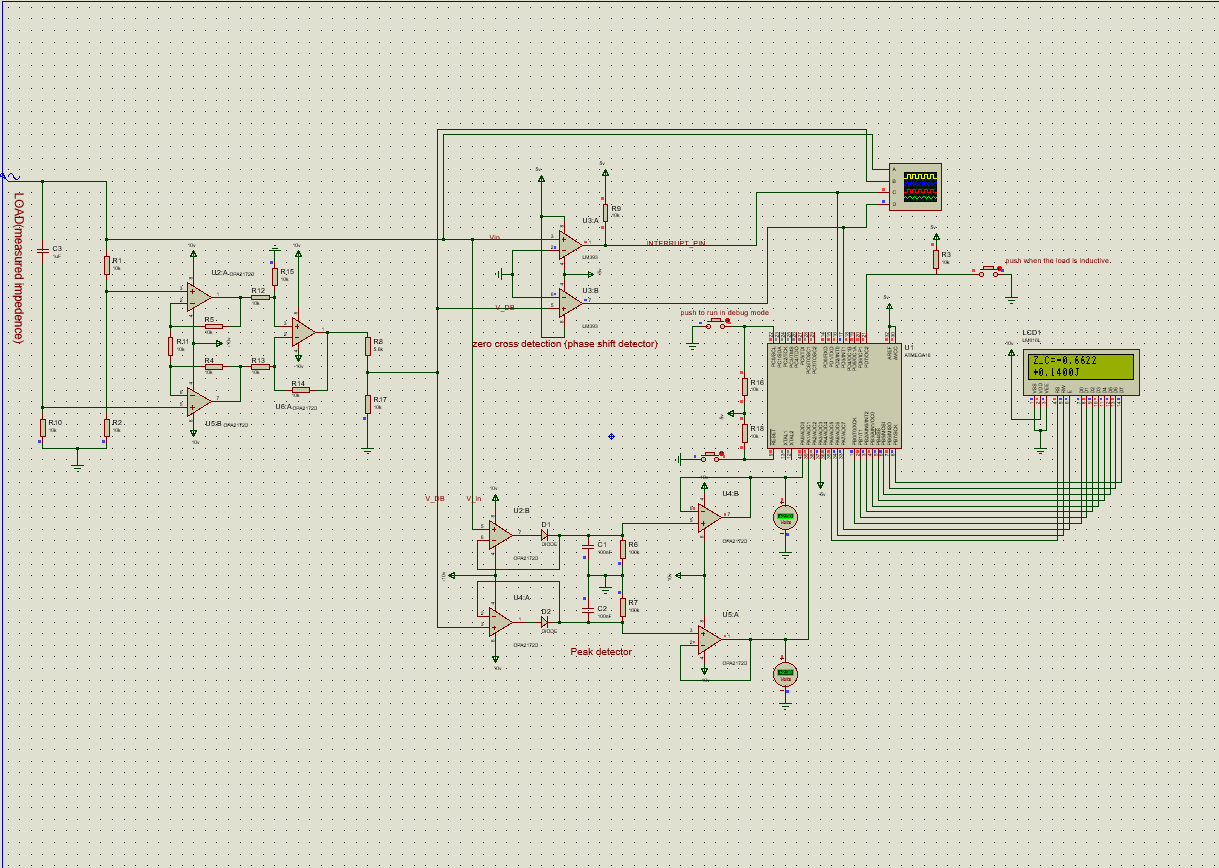Viewport: 1219px width, 868px height.
Task: Select resistor R7
Action: pos(622,607)
